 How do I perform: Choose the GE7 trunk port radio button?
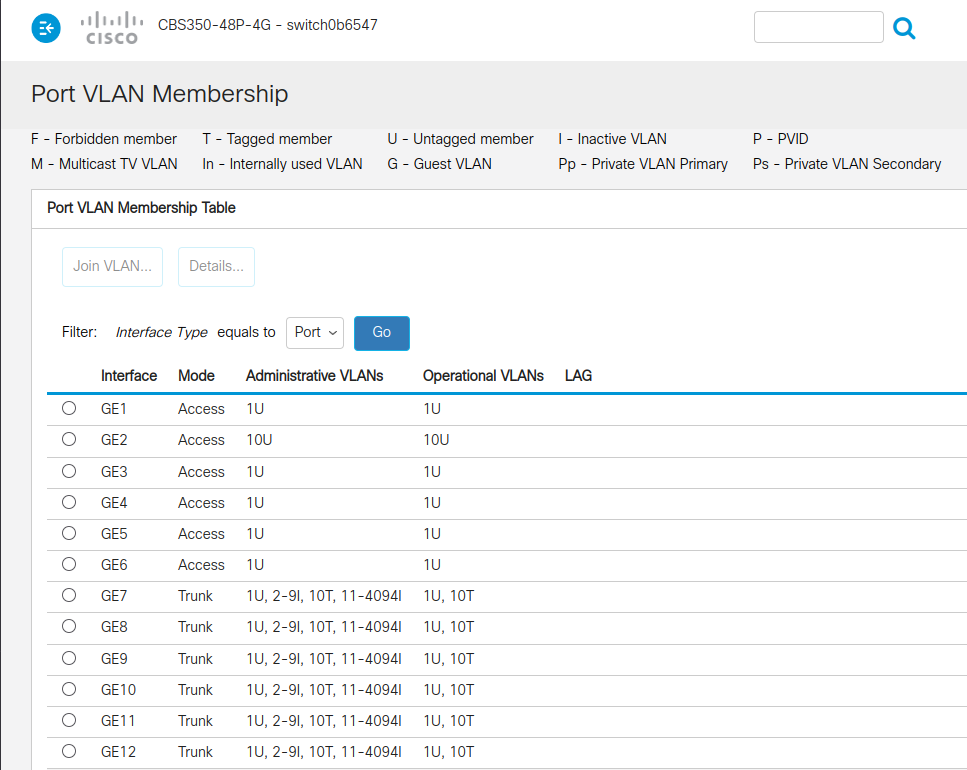point(69,595)
